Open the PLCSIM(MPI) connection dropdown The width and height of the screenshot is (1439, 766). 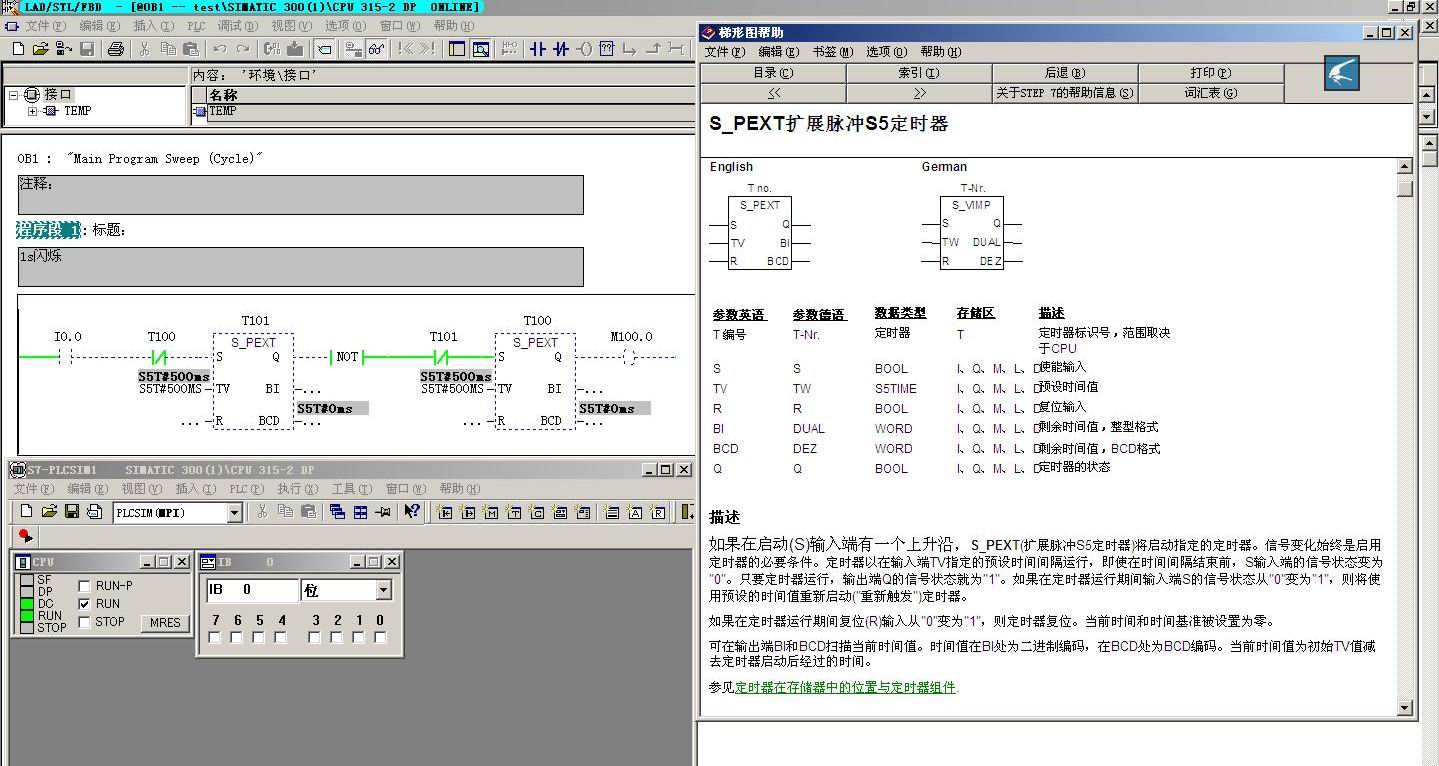pos(235,513)
